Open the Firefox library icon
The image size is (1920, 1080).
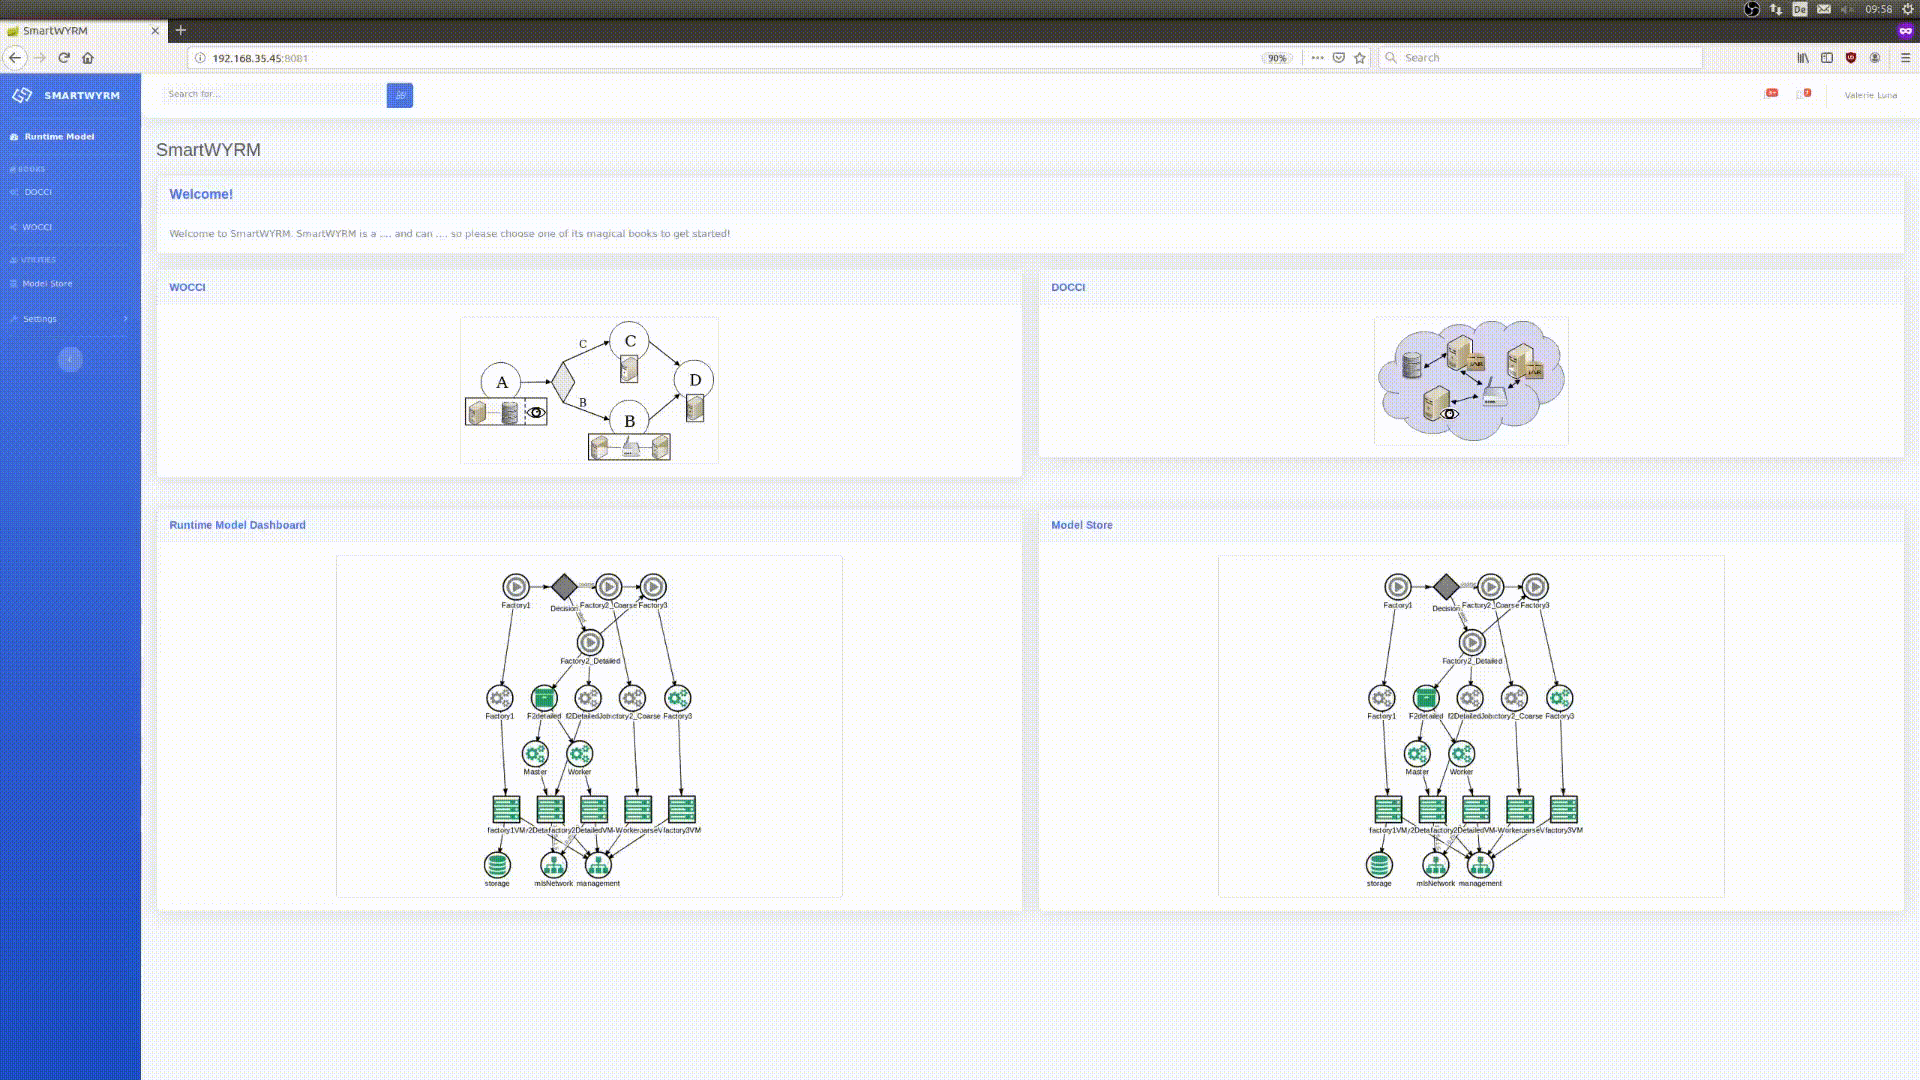(x=1803, y=58)
